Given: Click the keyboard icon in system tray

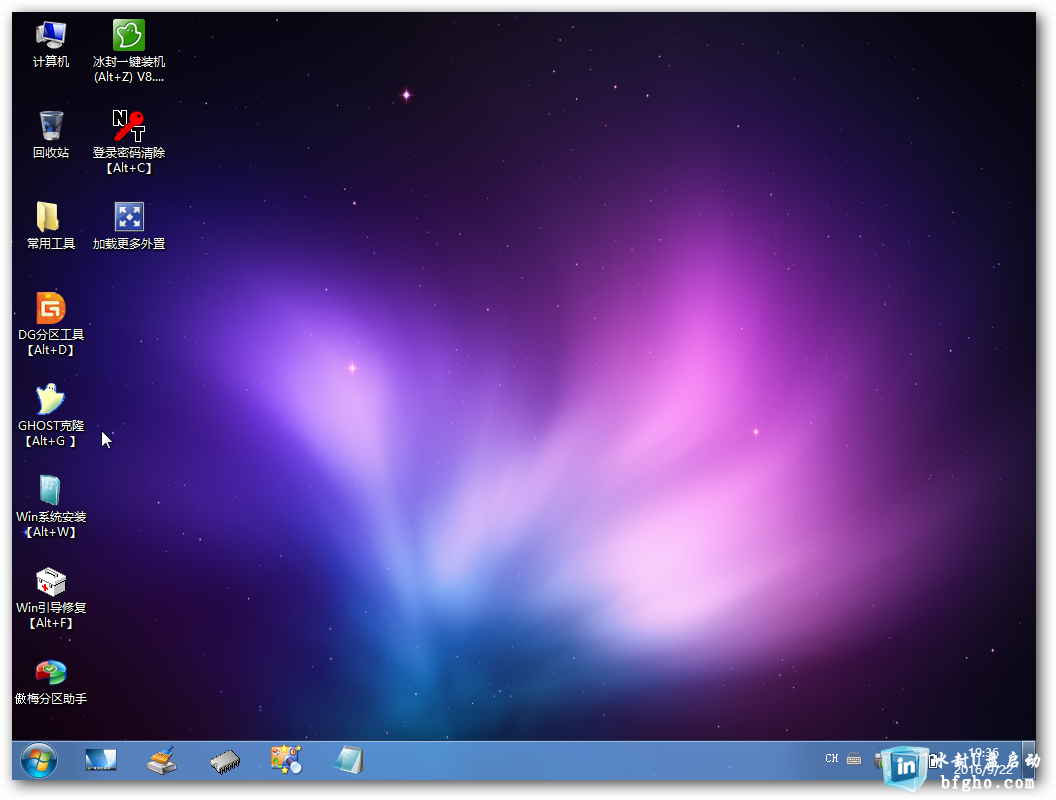Looking at the screenshot, I should pos(854,759).
